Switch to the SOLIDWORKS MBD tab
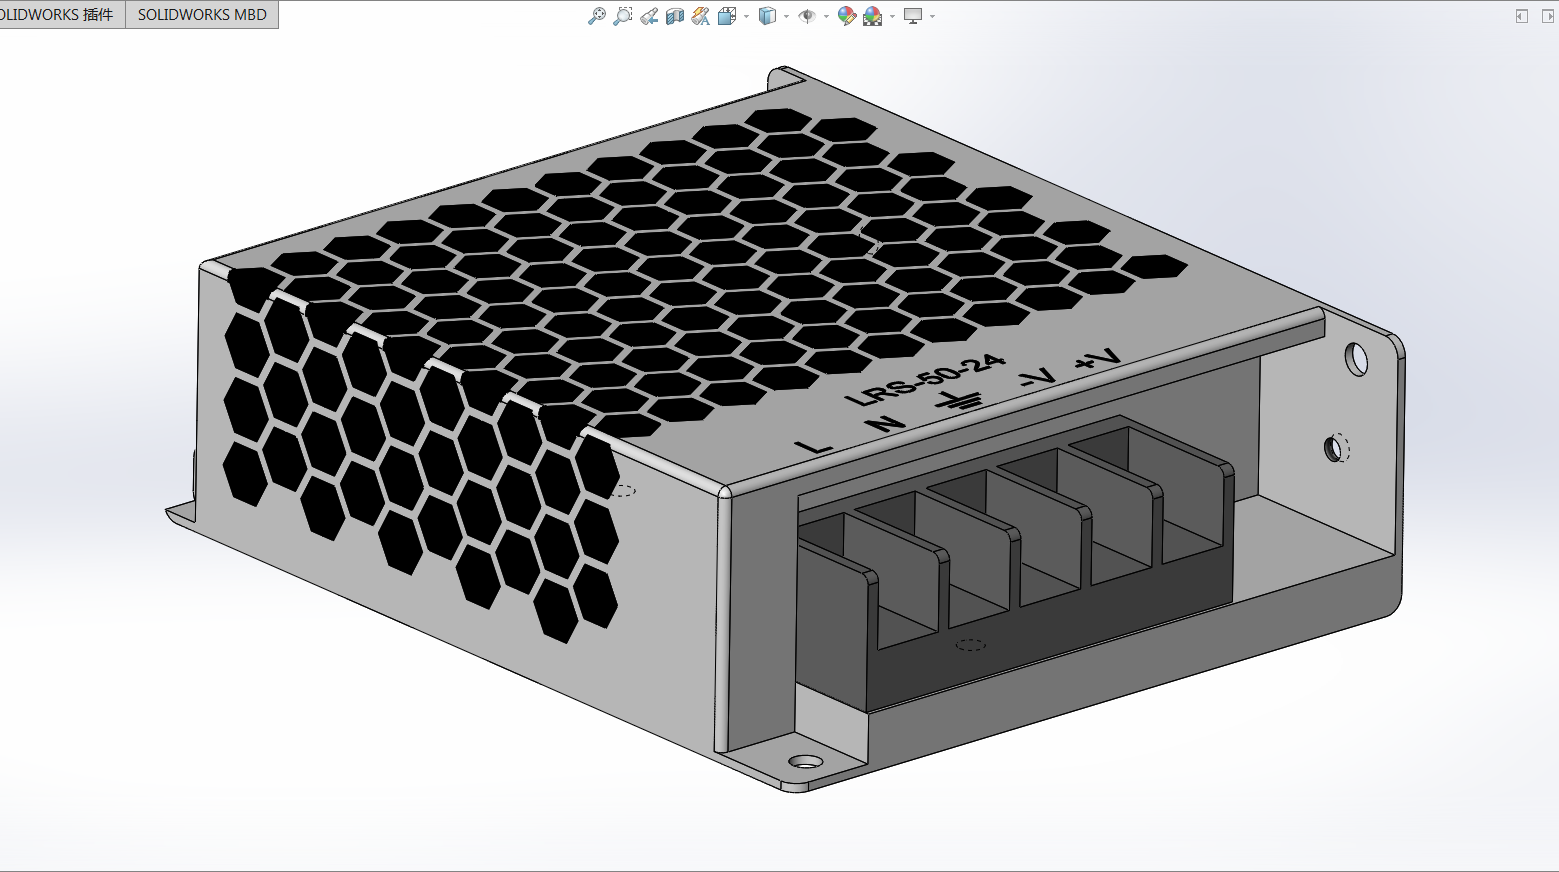The image size is (1559, 872). coord(202,15)
